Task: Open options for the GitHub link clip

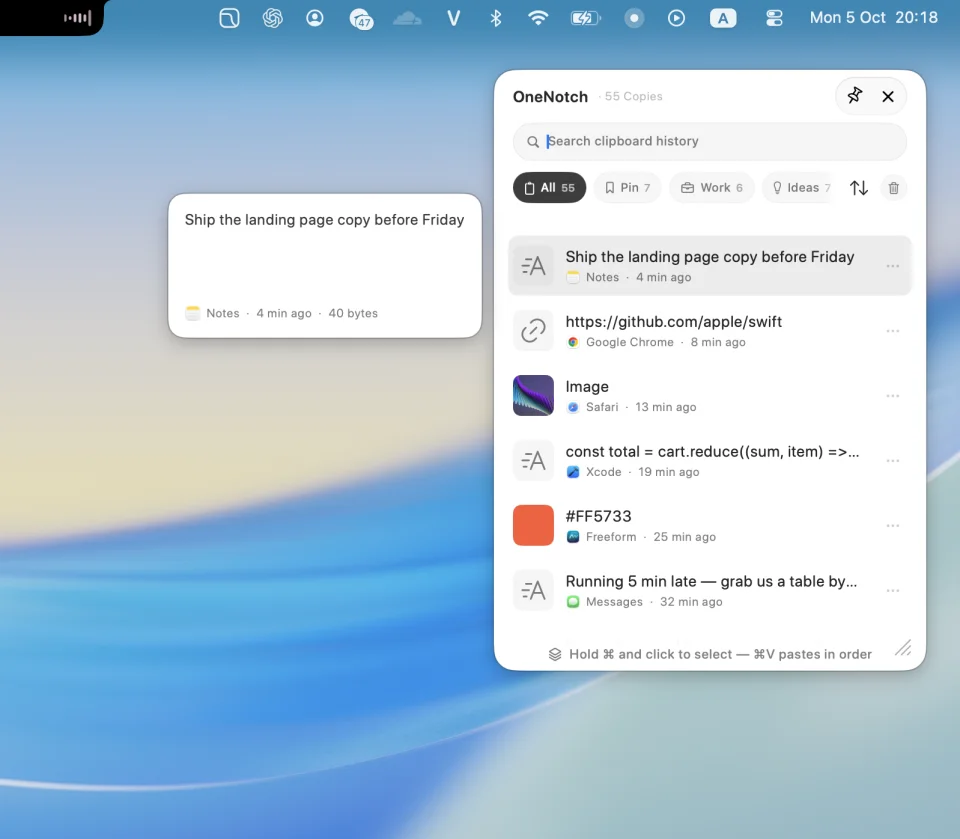Action: coord(893,331)
